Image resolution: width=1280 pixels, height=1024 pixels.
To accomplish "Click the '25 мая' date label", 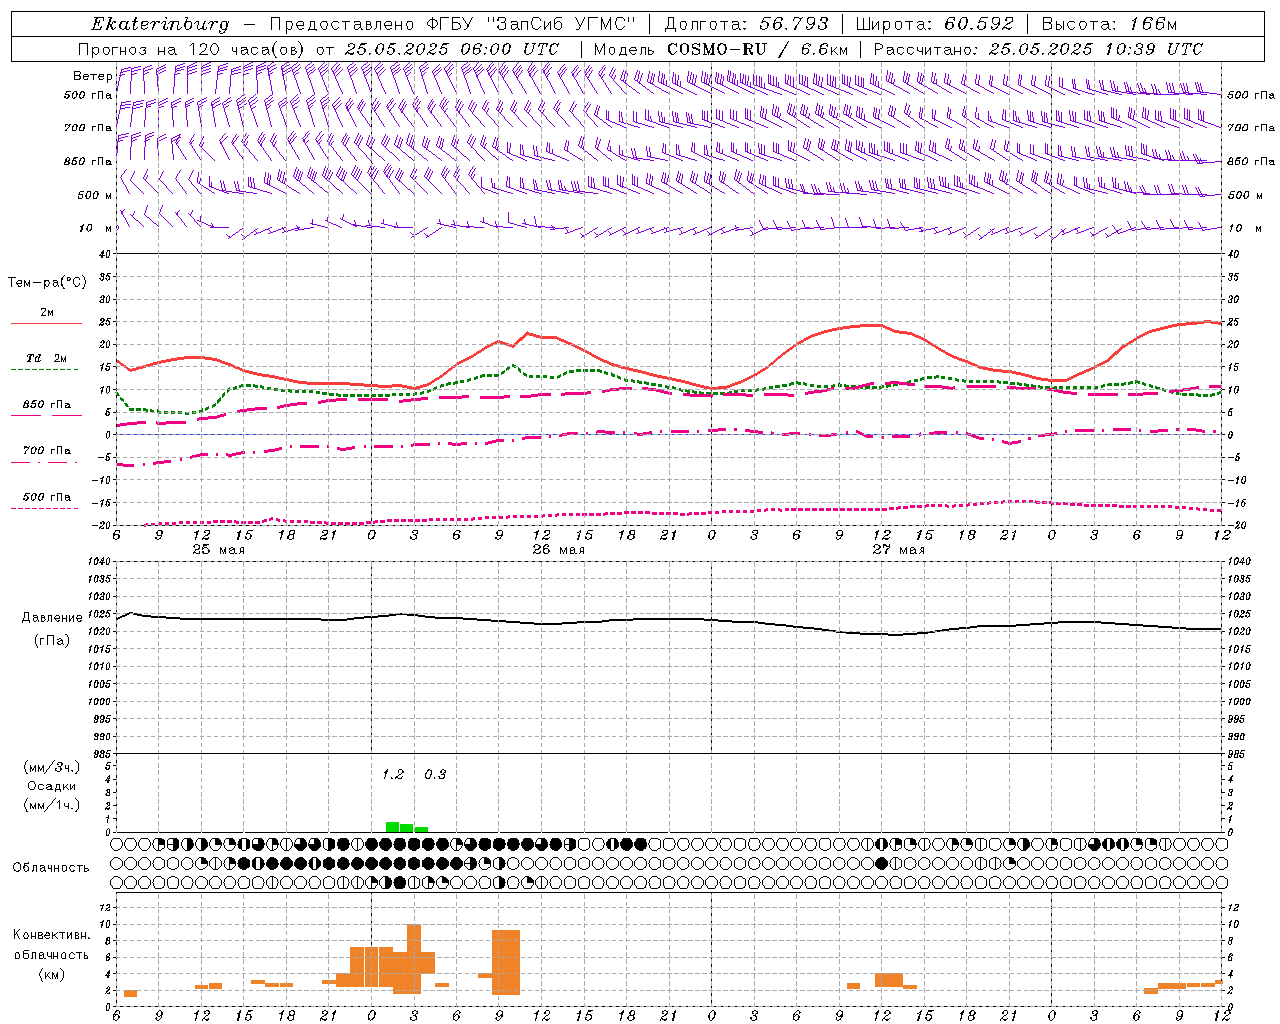I will point(218,550).
